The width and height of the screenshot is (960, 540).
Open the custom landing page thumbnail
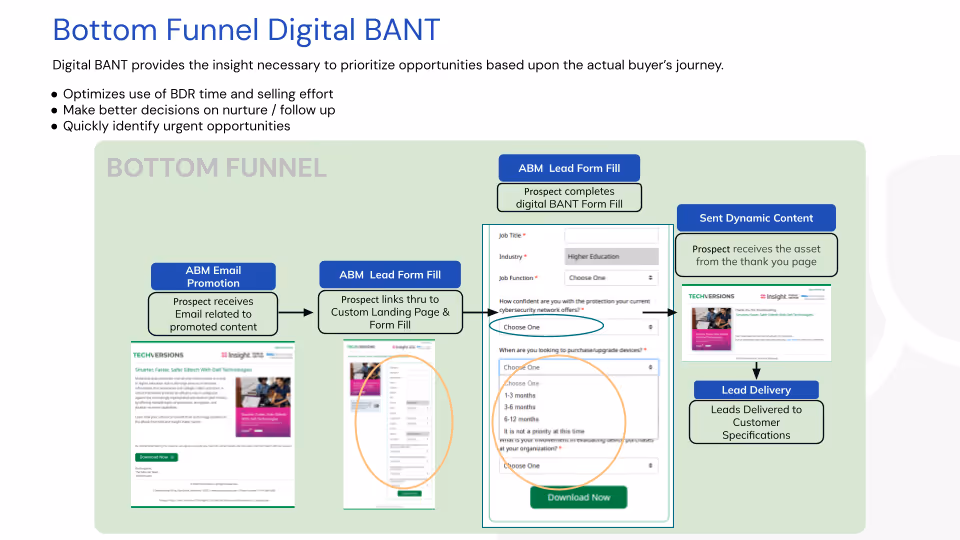click(389, 424)
